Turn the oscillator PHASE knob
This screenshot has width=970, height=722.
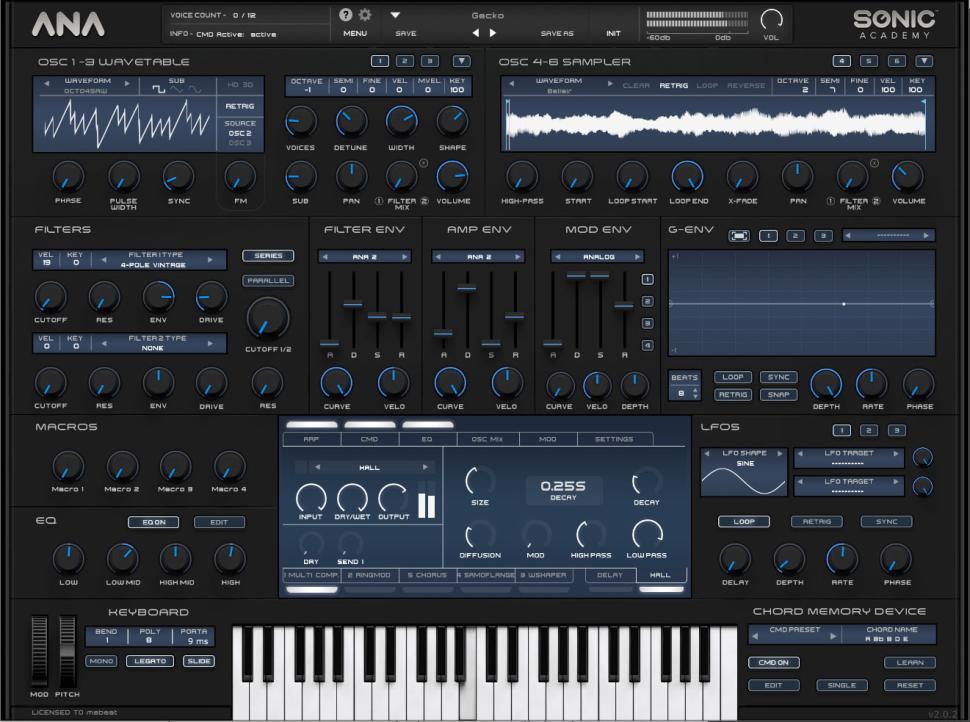(68, 177)
